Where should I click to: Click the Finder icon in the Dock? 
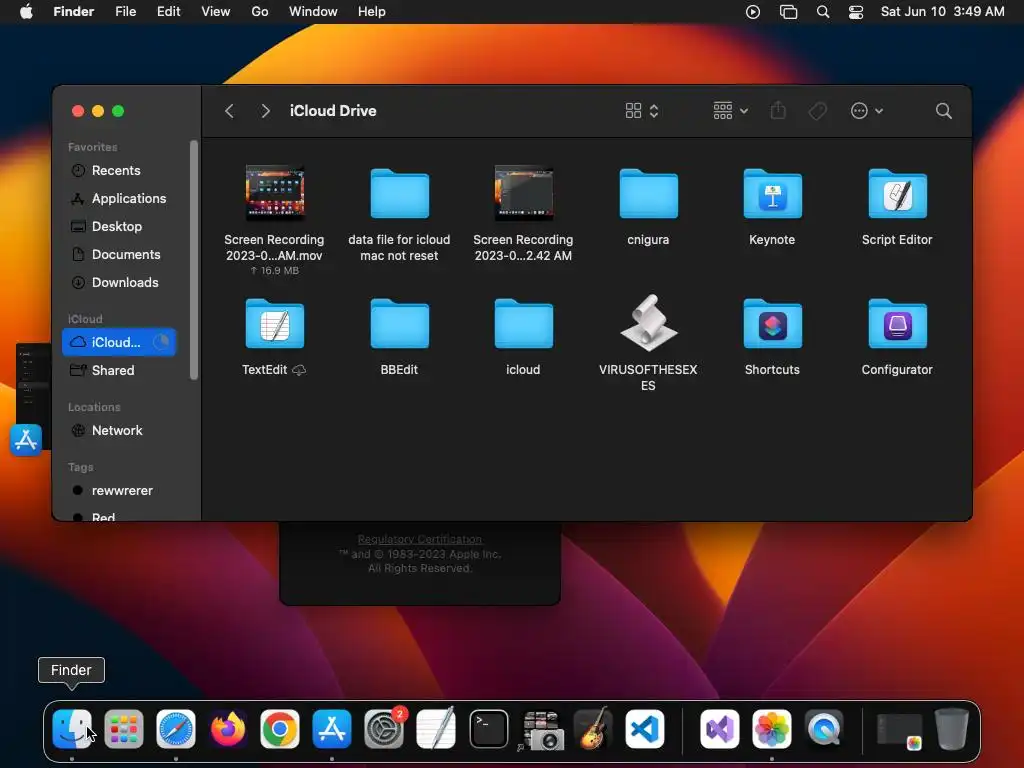(x=72, y=729)
